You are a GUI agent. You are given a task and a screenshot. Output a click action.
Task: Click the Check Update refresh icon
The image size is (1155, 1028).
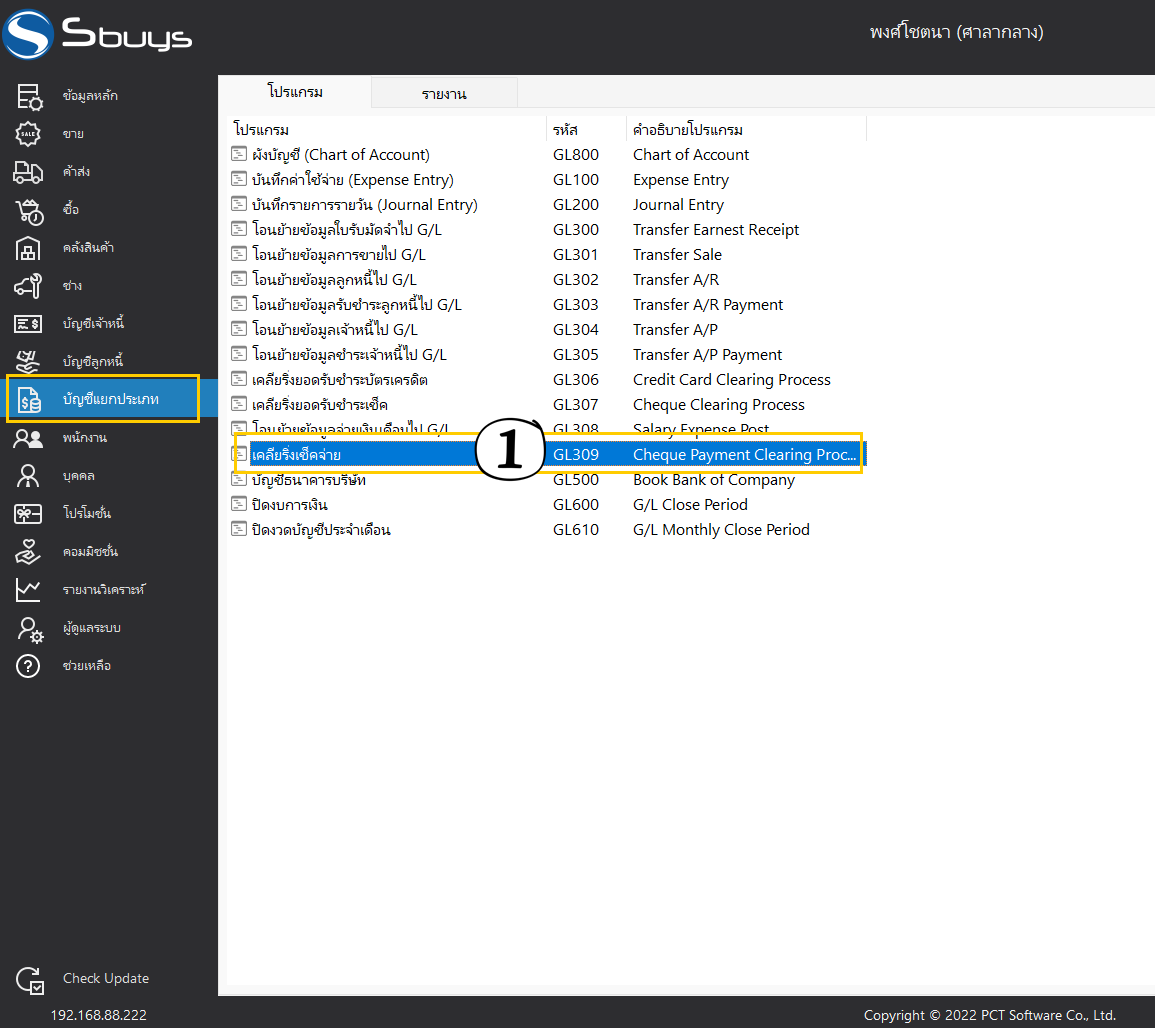(29, 980)
